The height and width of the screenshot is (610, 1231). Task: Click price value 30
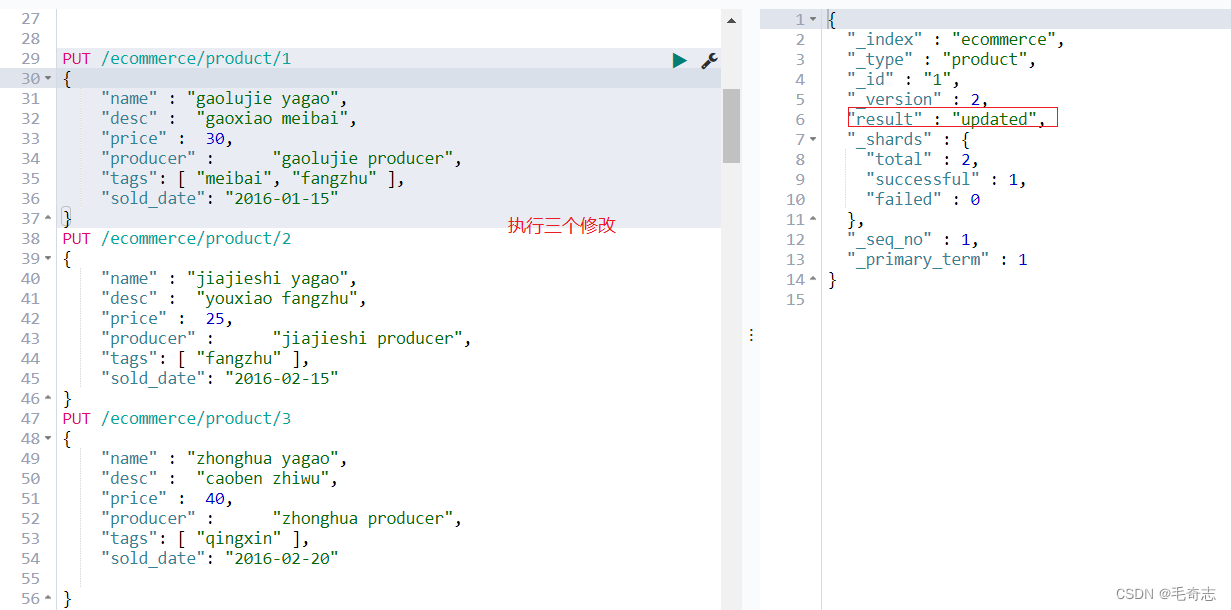point(214,139)
